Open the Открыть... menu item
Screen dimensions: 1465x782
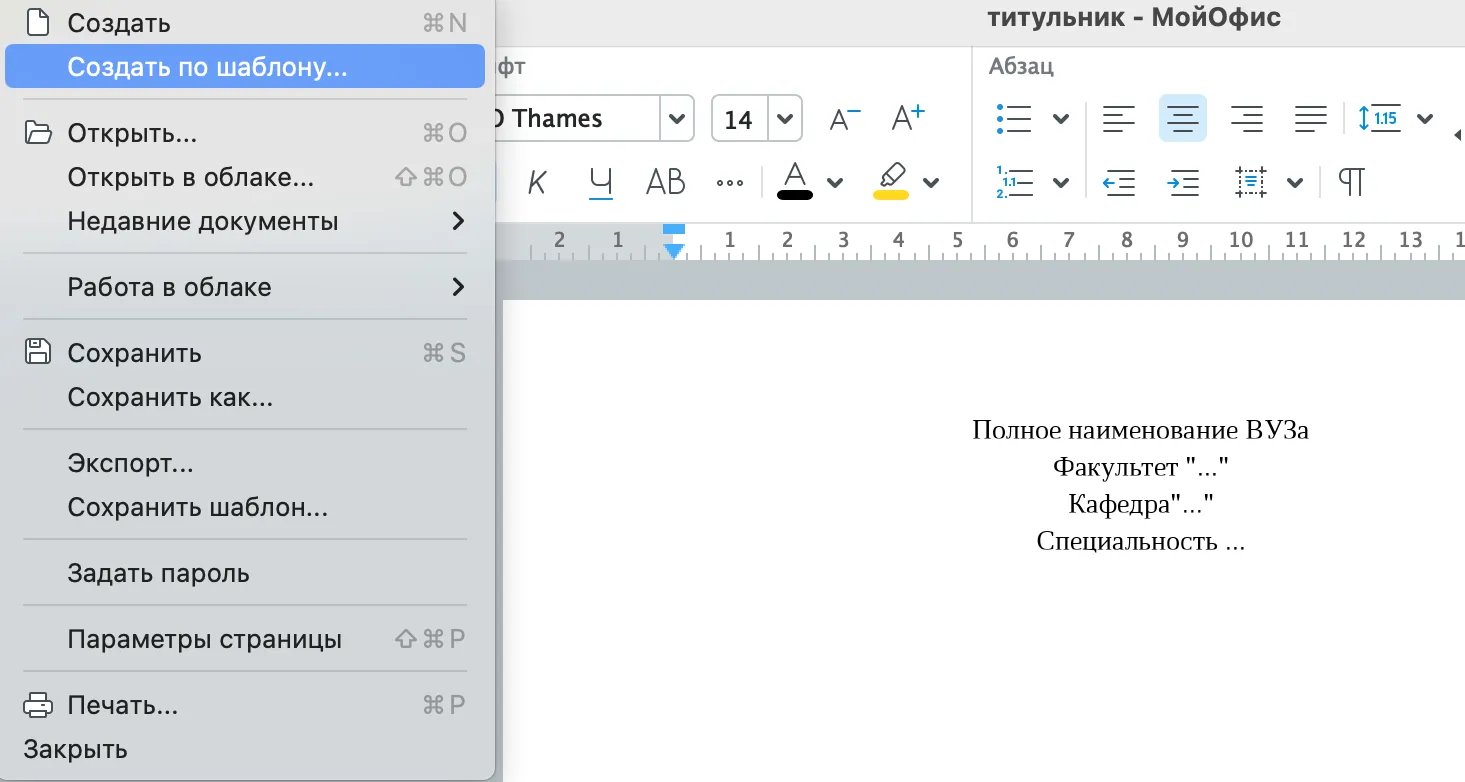[x=245, y=133]
